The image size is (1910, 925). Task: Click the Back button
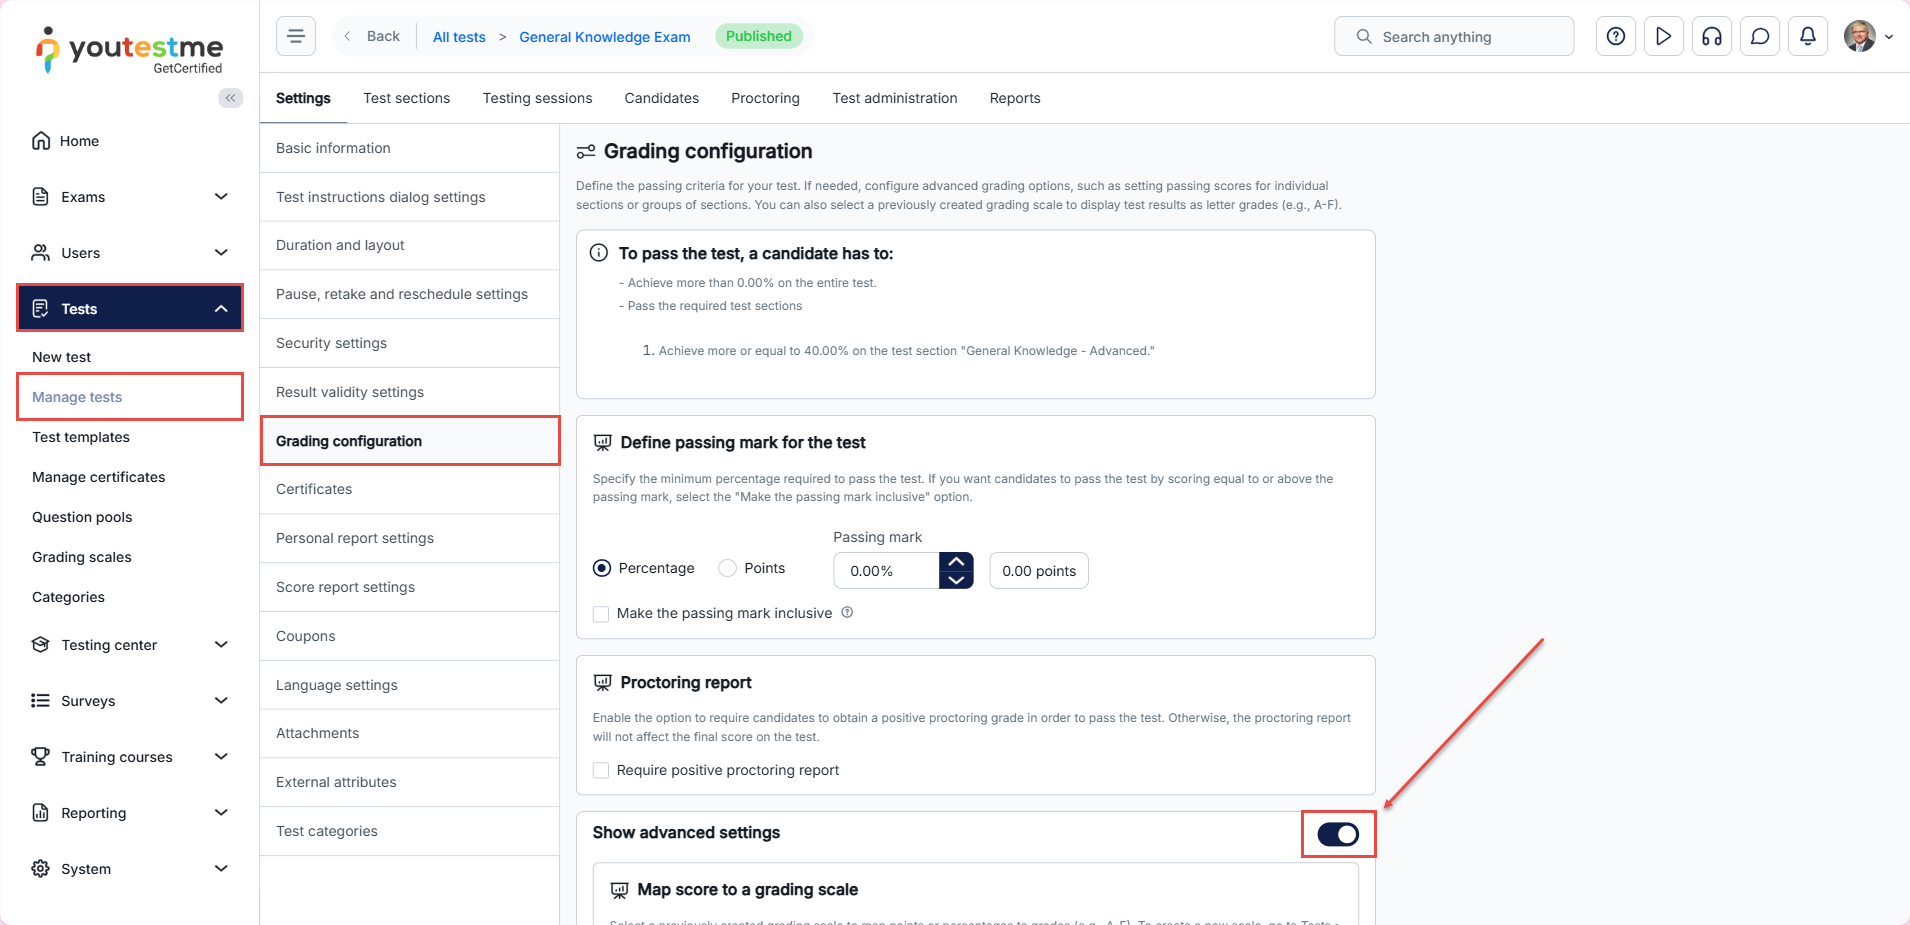click(372, 37)
